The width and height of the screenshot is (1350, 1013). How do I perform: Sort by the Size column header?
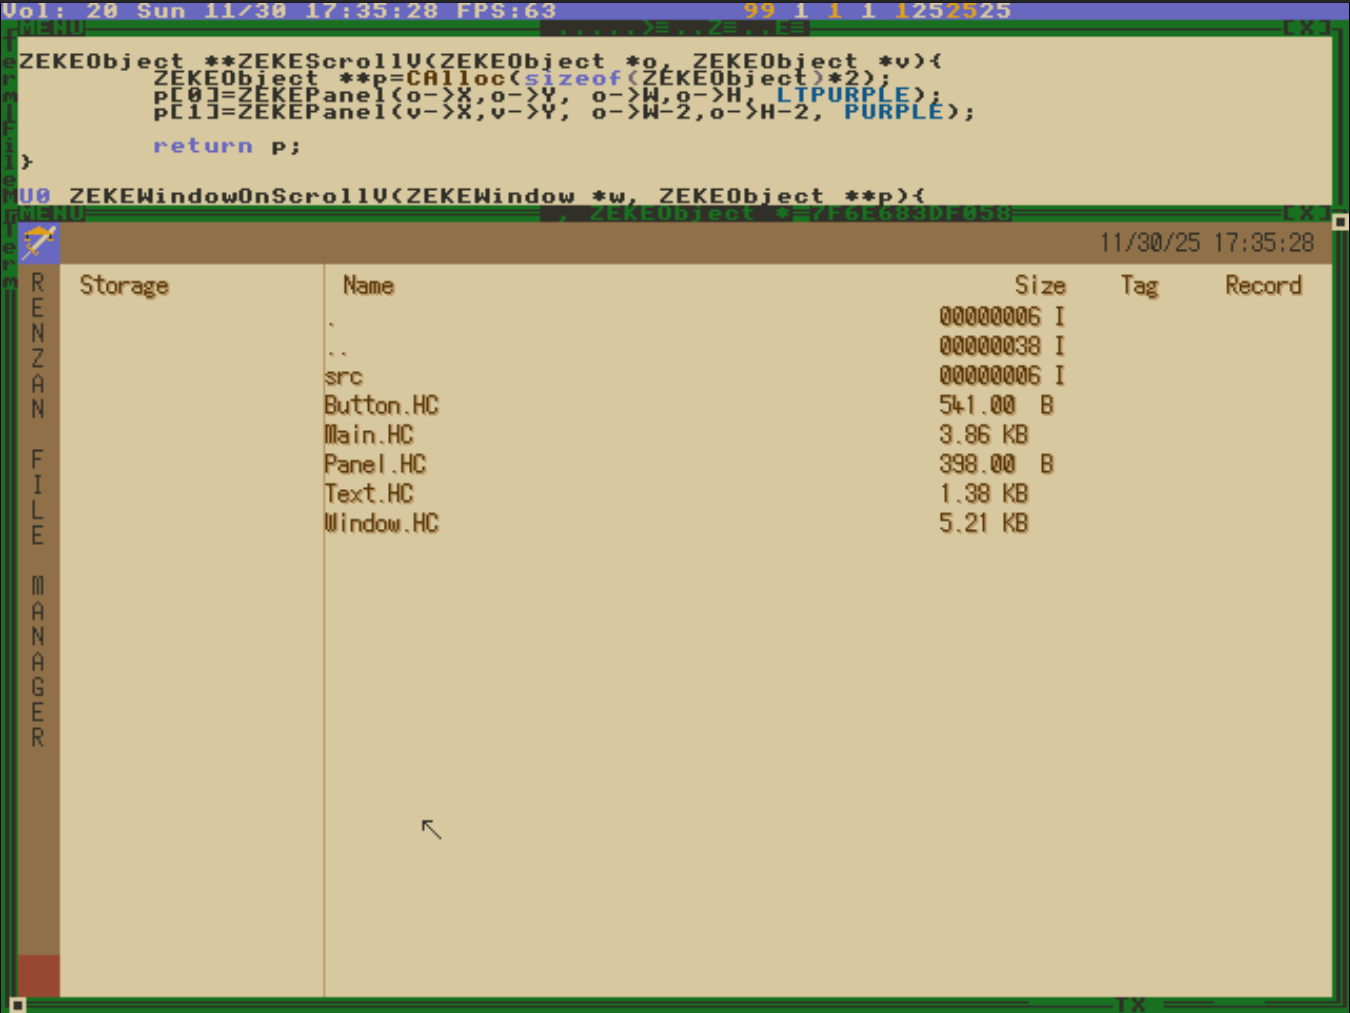coord(1040,286)
